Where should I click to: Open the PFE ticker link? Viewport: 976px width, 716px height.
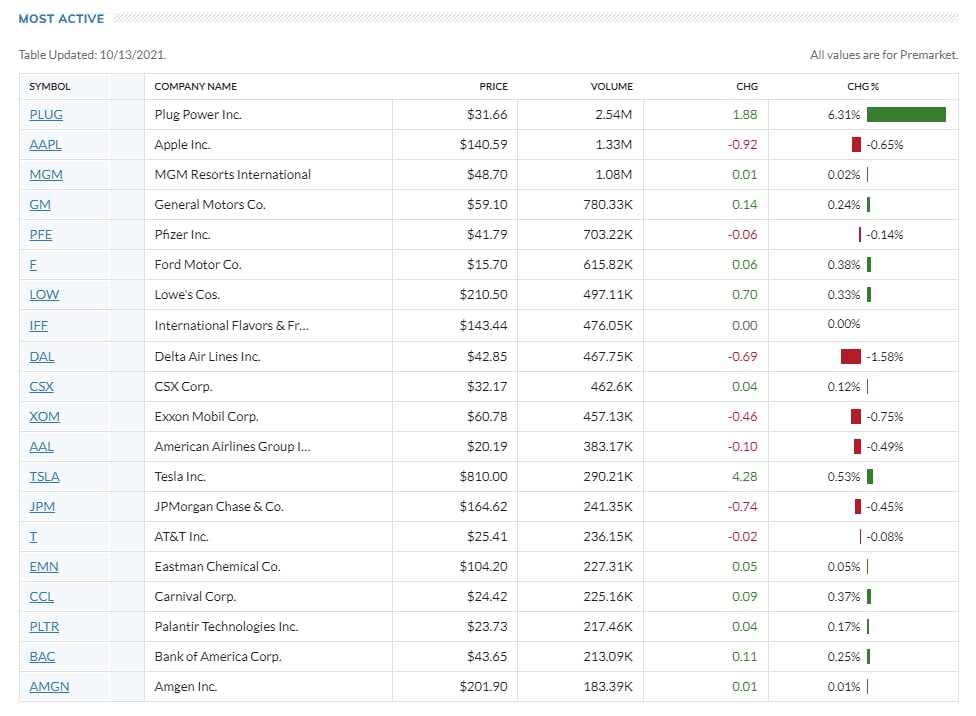40,235
